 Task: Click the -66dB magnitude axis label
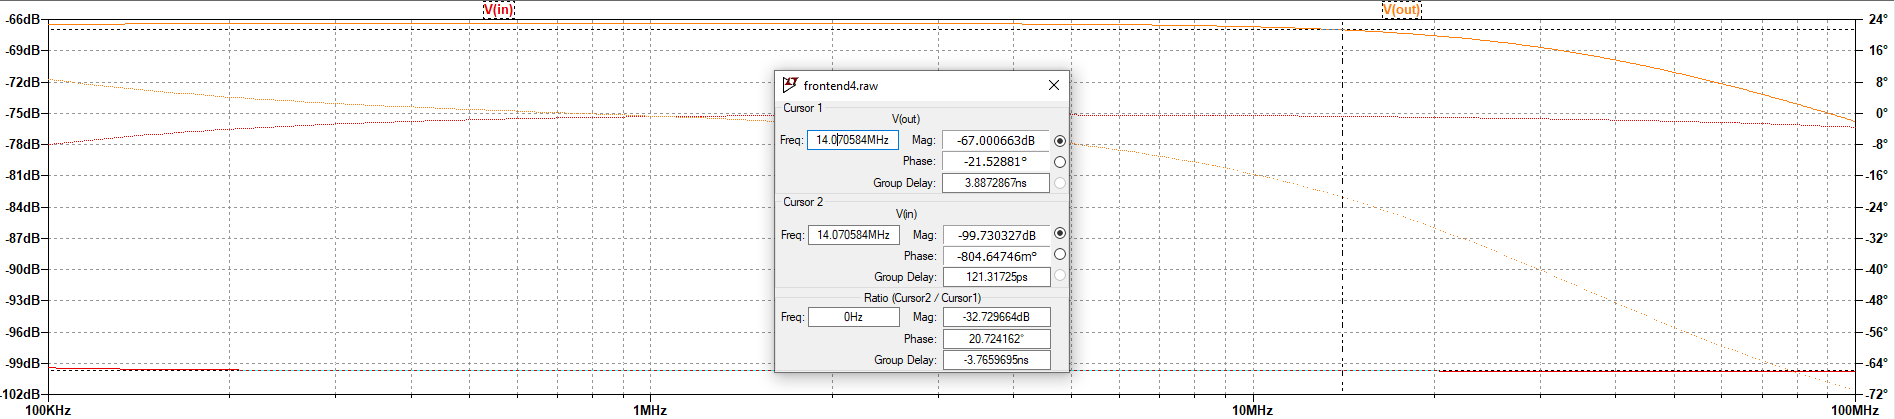[23, 20]
